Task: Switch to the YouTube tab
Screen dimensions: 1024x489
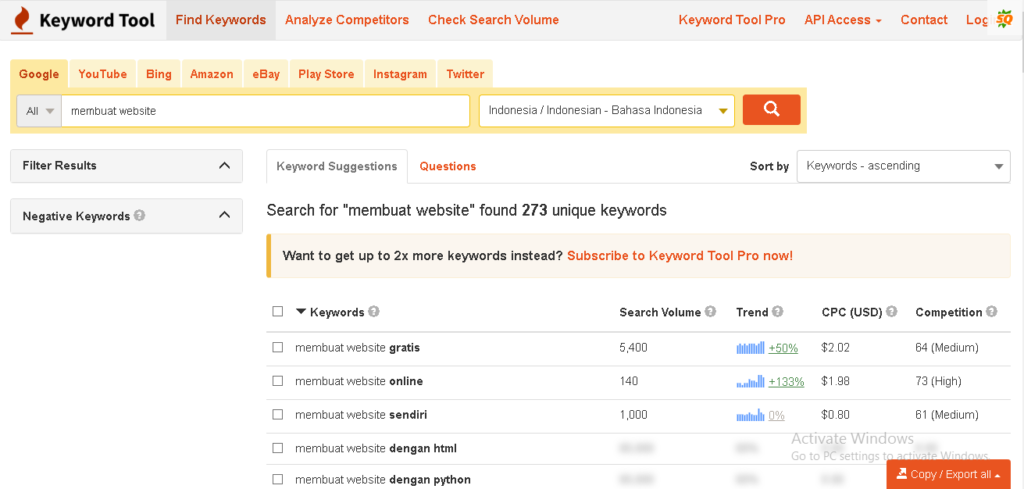Action: (102, 74)
